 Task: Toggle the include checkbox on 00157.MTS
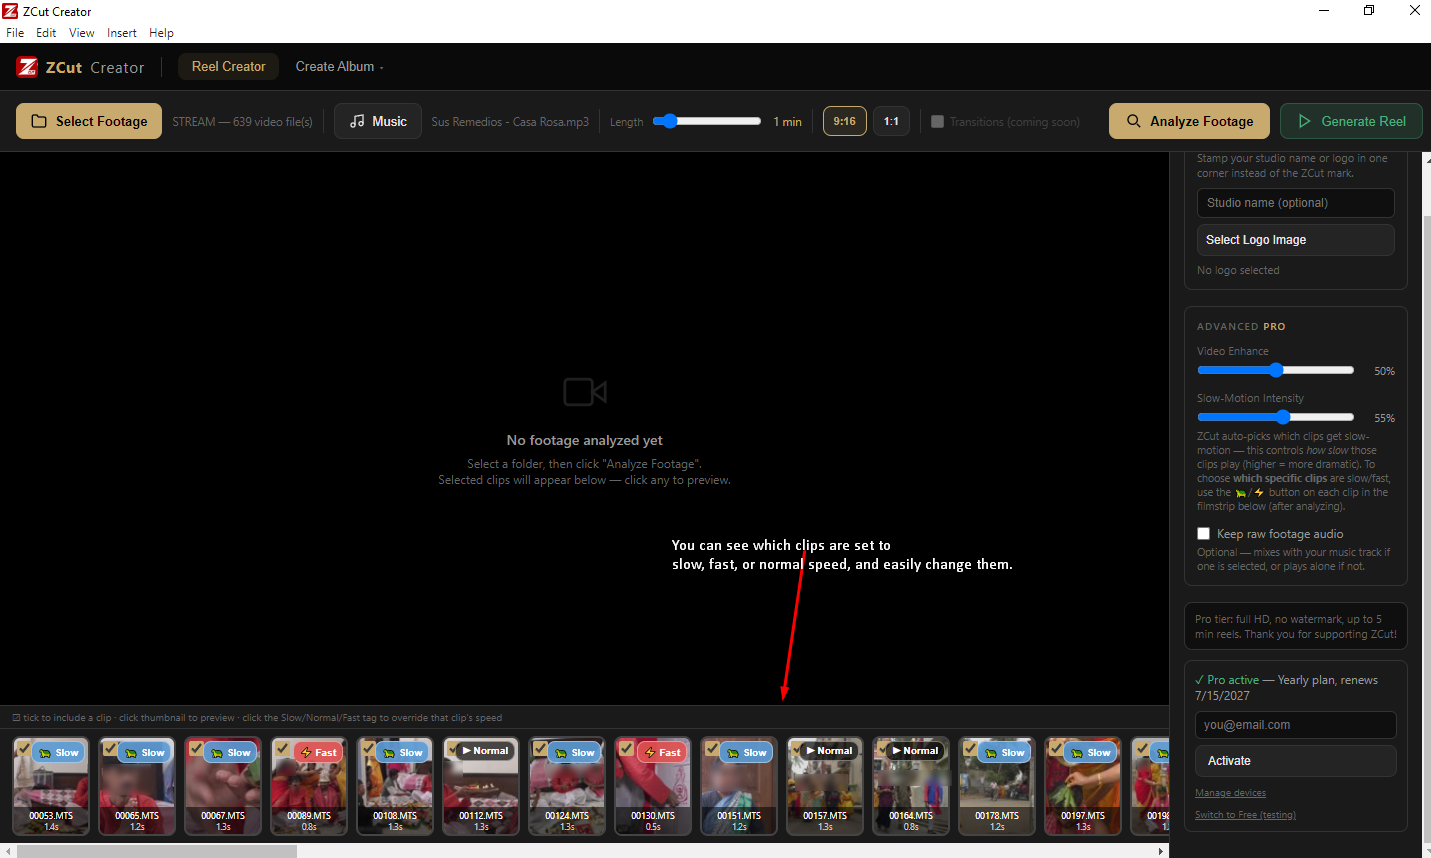click(798, 748)
